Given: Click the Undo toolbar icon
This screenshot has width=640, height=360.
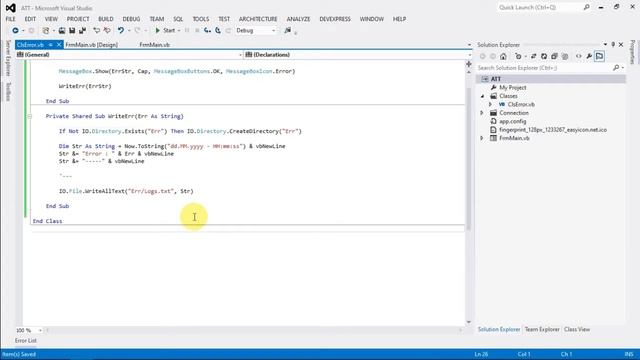Looking at the screenshot, I should tap(121, 31).
